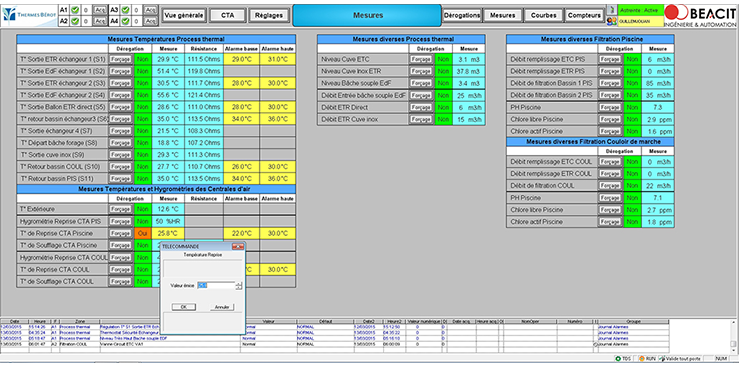Toggle Non state for Hygrométrie Reprise CTA PIS
The image size is (739, 365).
tap(143, 221)
